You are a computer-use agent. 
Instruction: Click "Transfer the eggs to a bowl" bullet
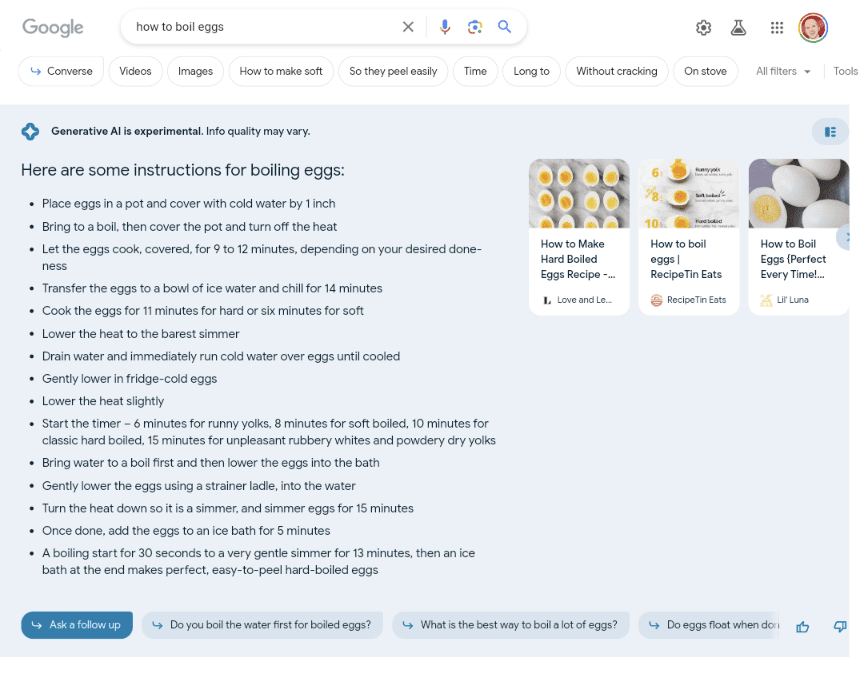(212, 289)
